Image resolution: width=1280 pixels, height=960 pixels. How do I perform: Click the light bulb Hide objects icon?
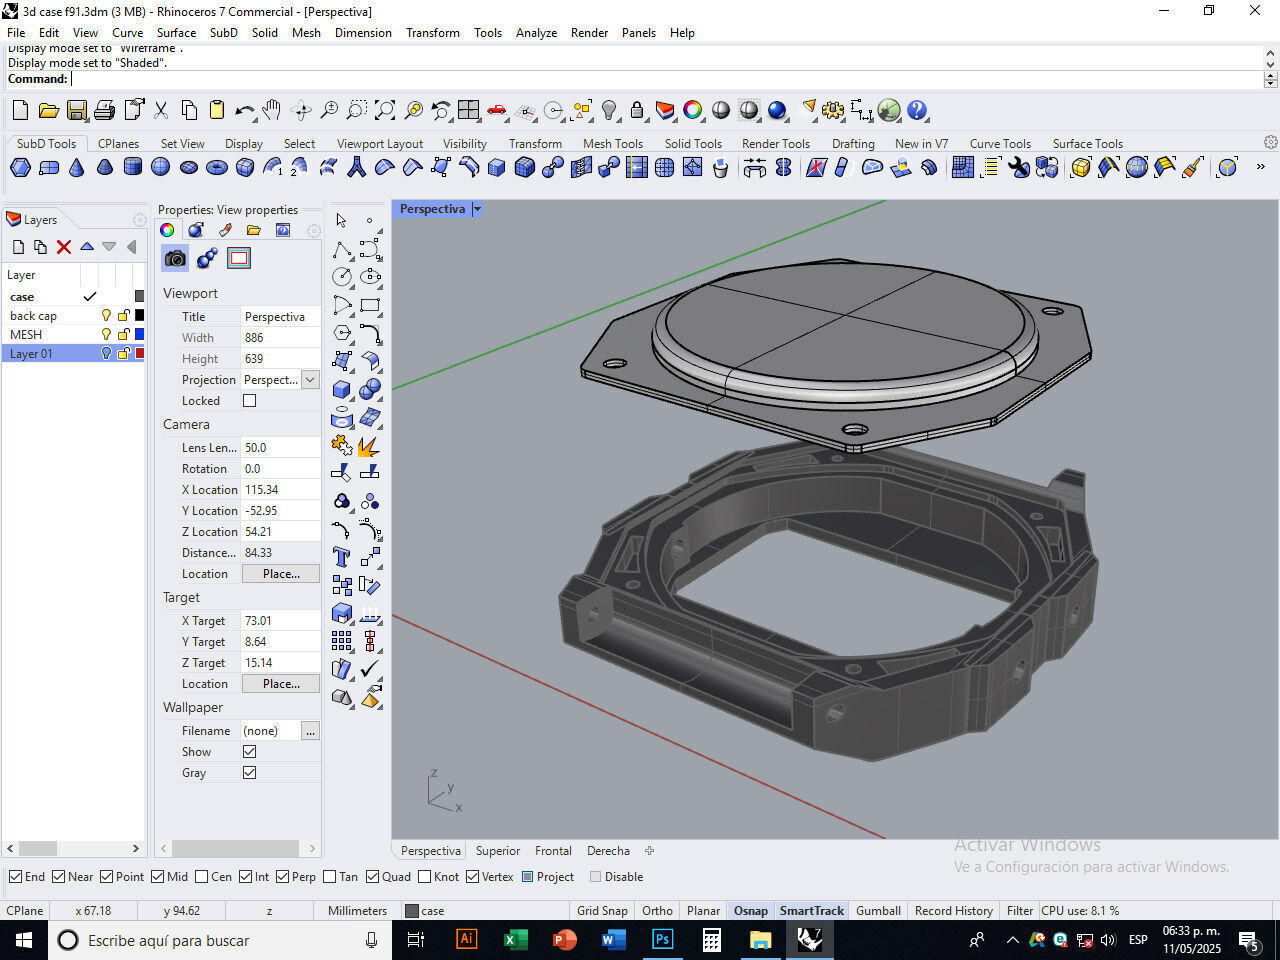click(609, 110)
